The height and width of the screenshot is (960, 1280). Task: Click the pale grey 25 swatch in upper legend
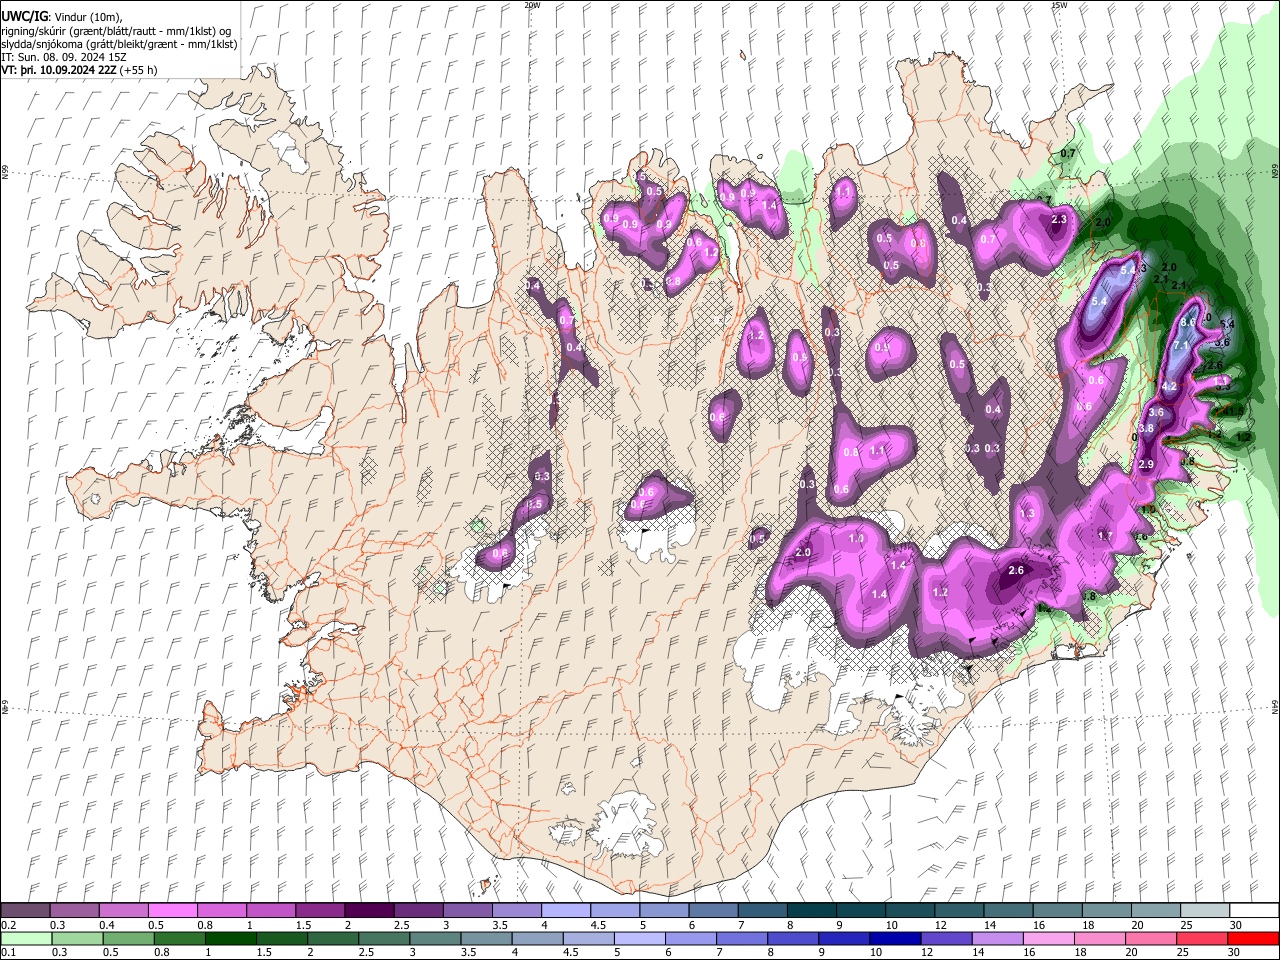pos(1204,911)
